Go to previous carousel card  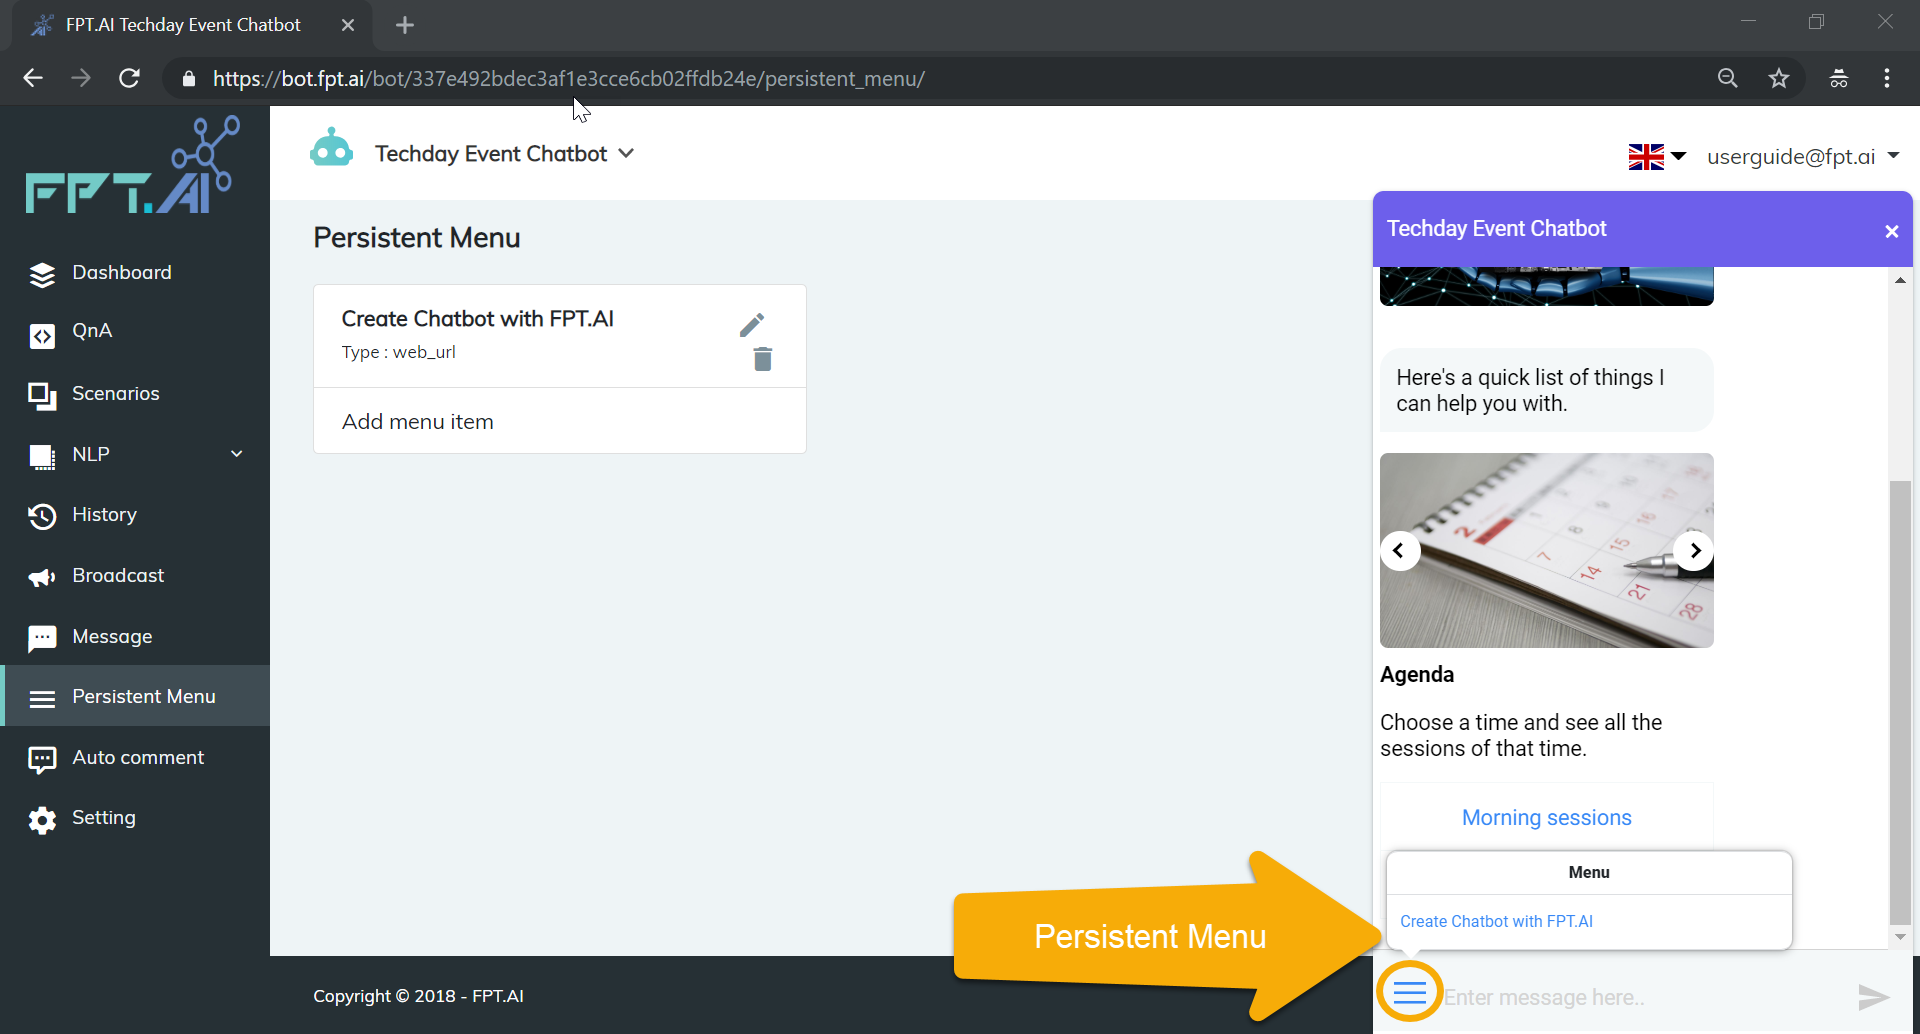(x=1400, y=550)
